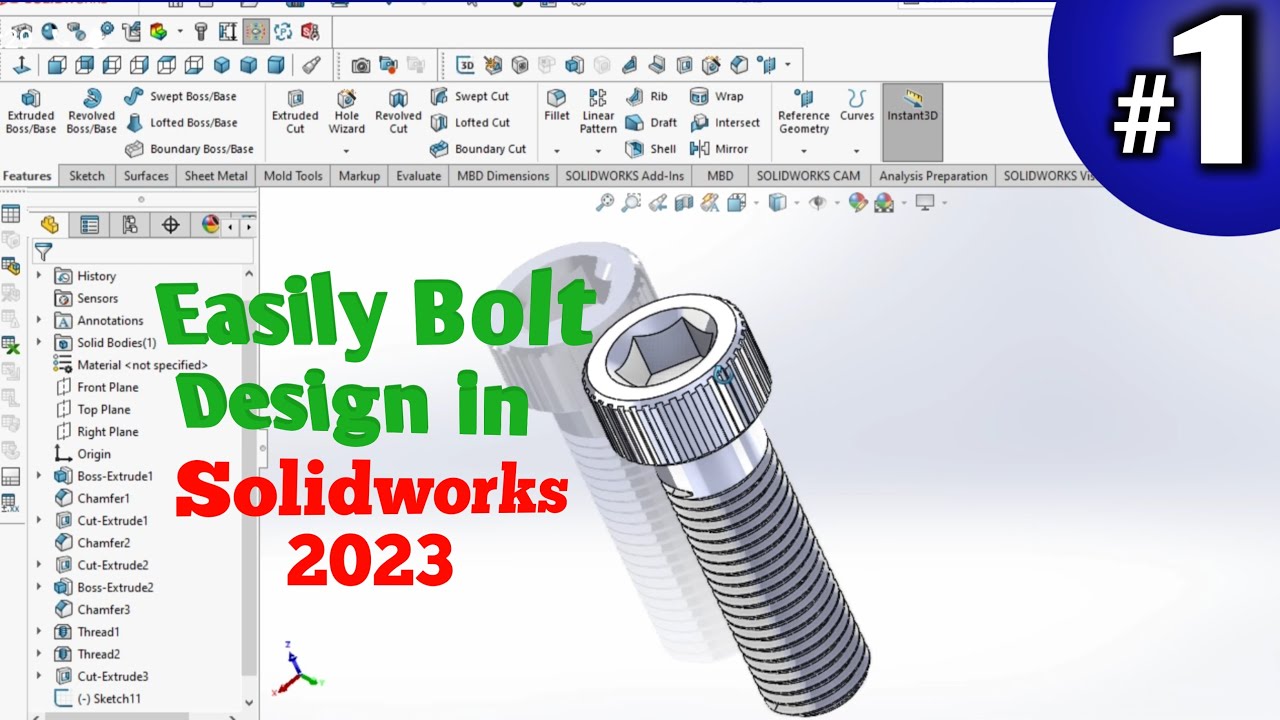Choose the Lofted Boss/Base tool
This screenshot has width=1280, height=720.
click(x=181, y=123)
